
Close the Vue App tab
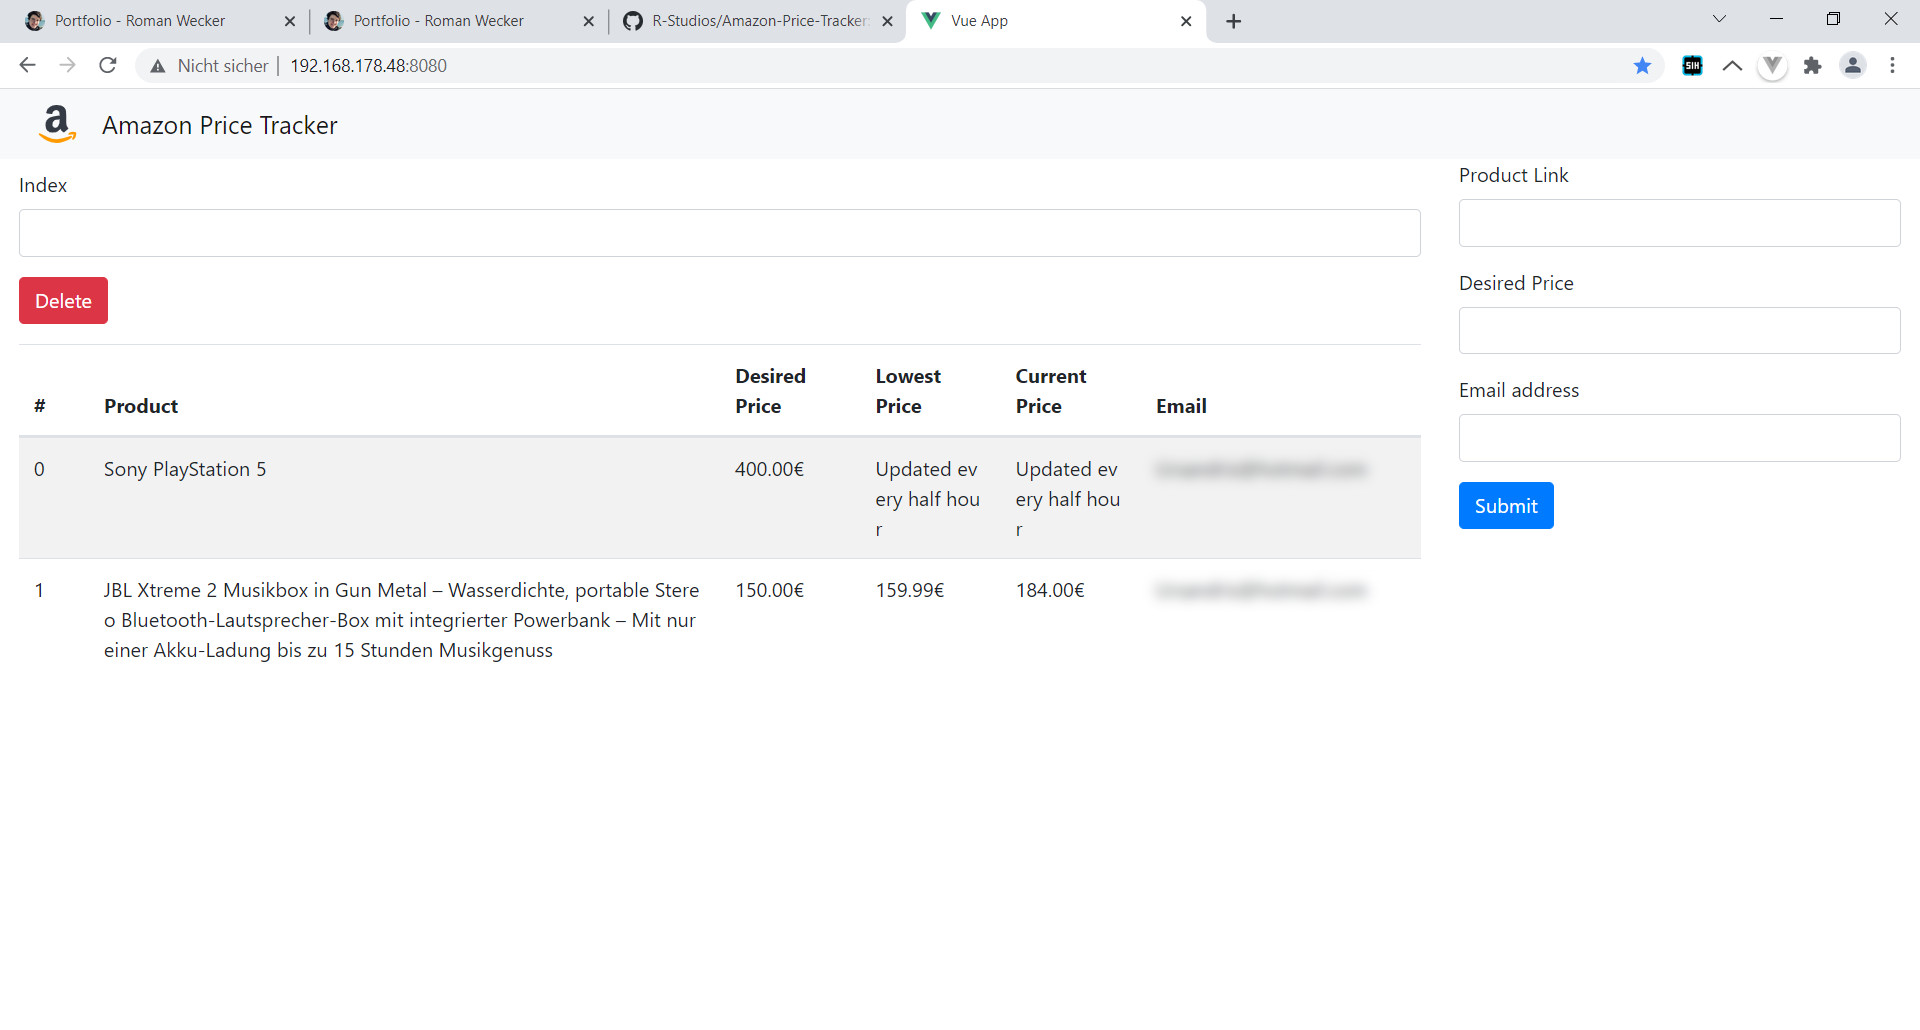click(1186, 21)
